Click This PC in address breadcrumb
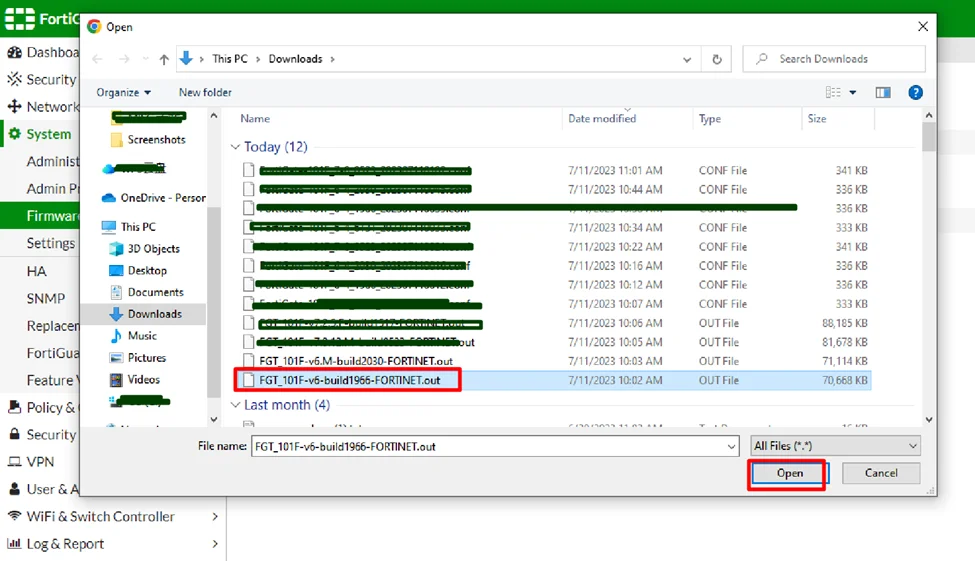 [x=229, y=59]
